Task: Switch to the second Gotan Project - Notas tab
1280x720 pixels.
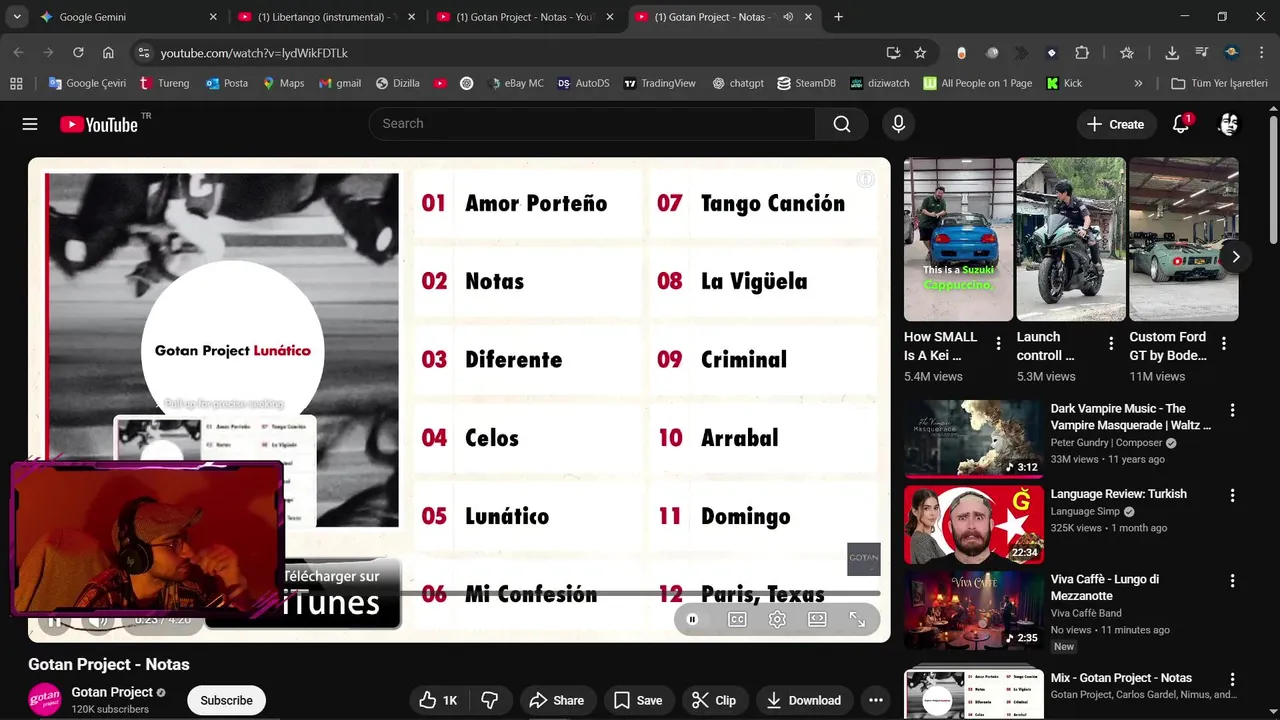Action: [x=524, y=17]
